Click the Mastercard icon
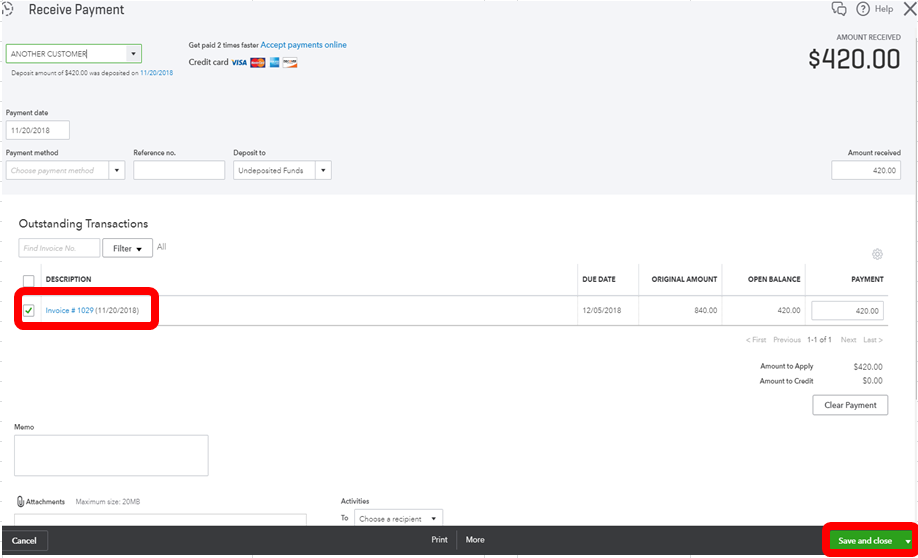 pyautogui.click(x=258, y=63)
